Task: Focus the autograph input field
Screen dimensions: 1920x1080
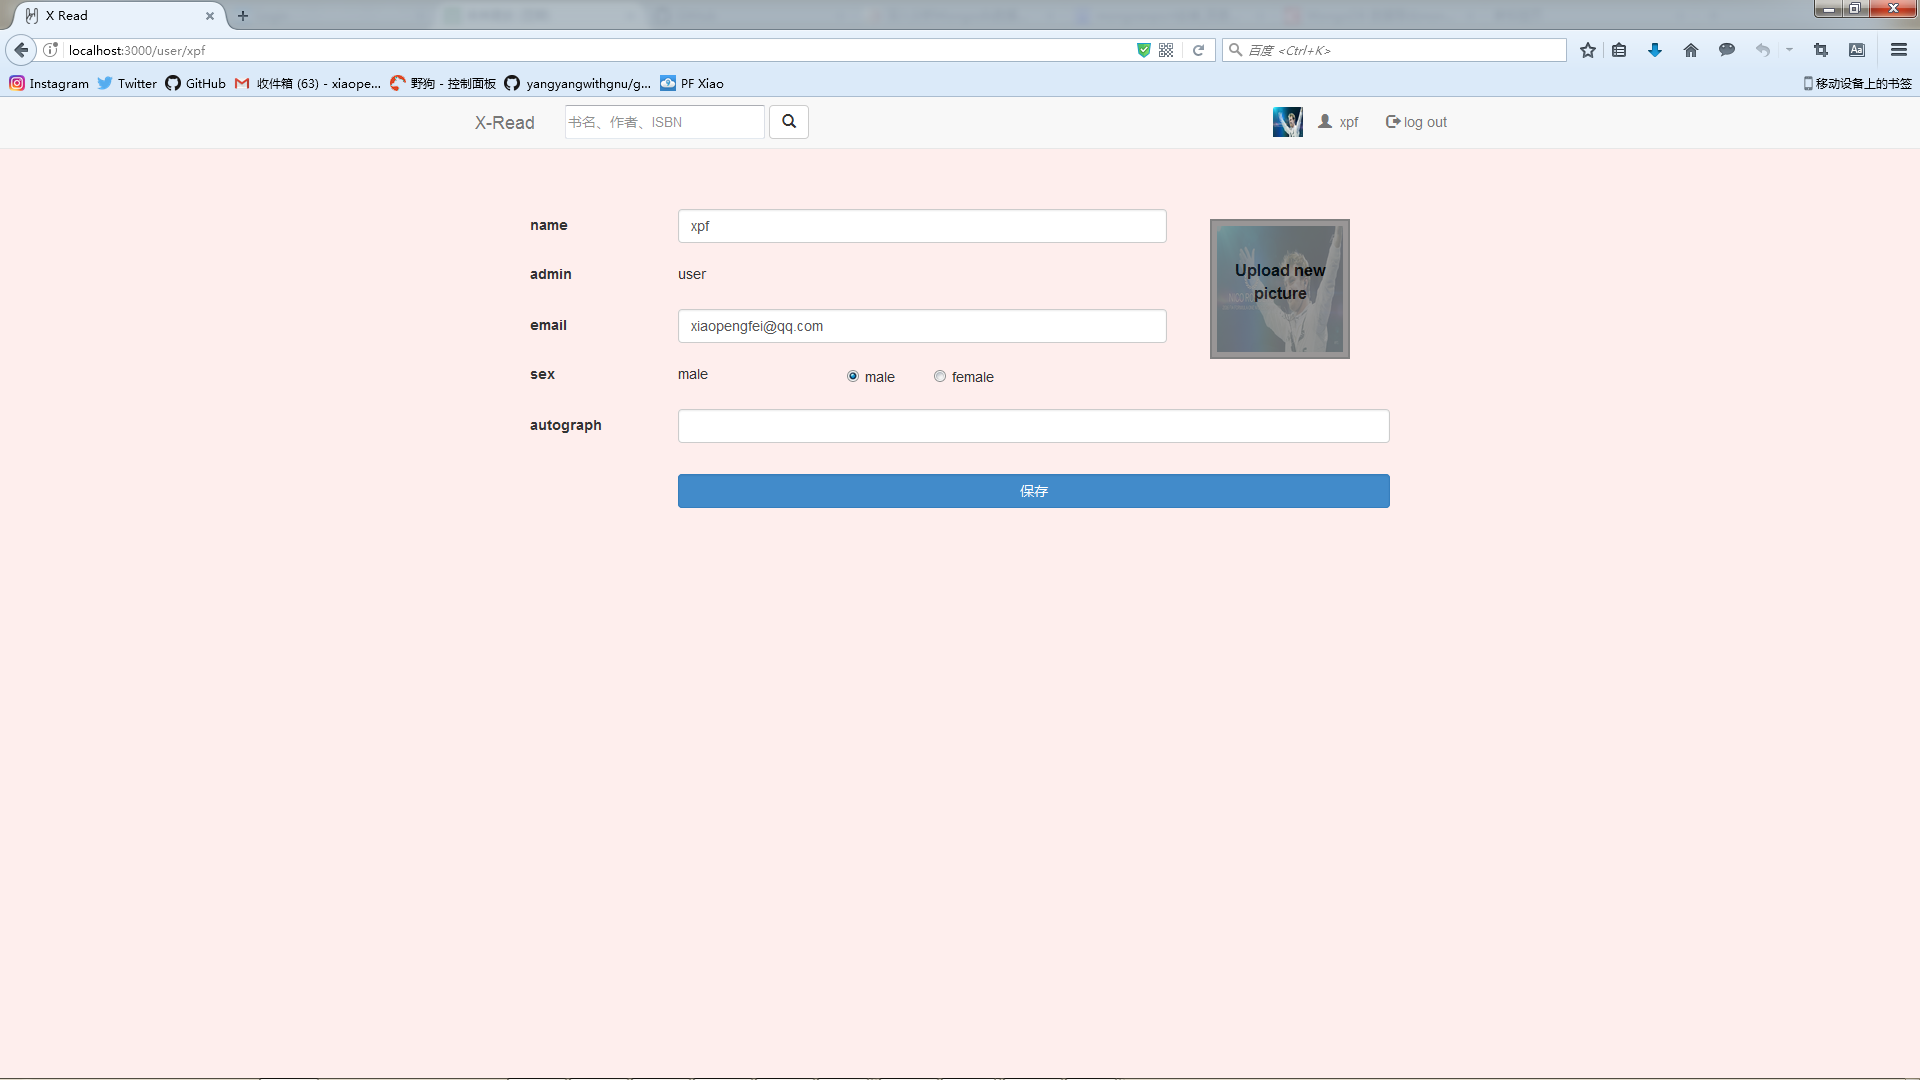Action: (1033, 426)
